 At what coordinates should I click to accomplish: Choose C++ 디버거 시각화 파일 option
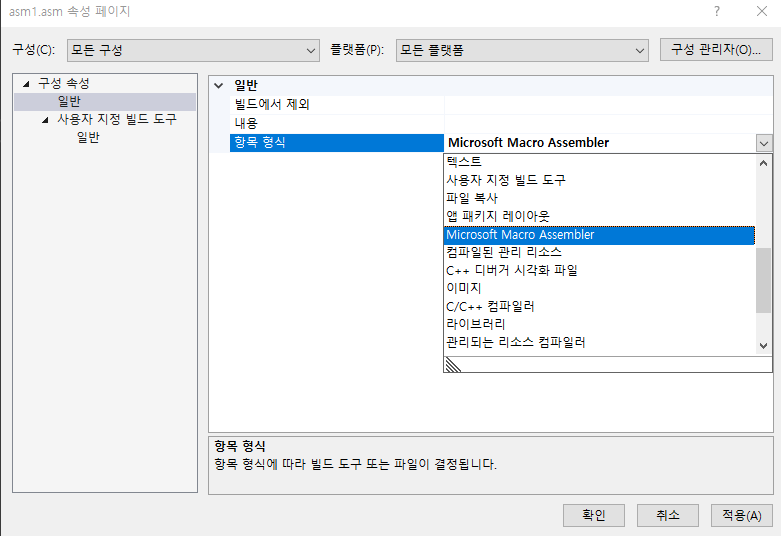599,270
